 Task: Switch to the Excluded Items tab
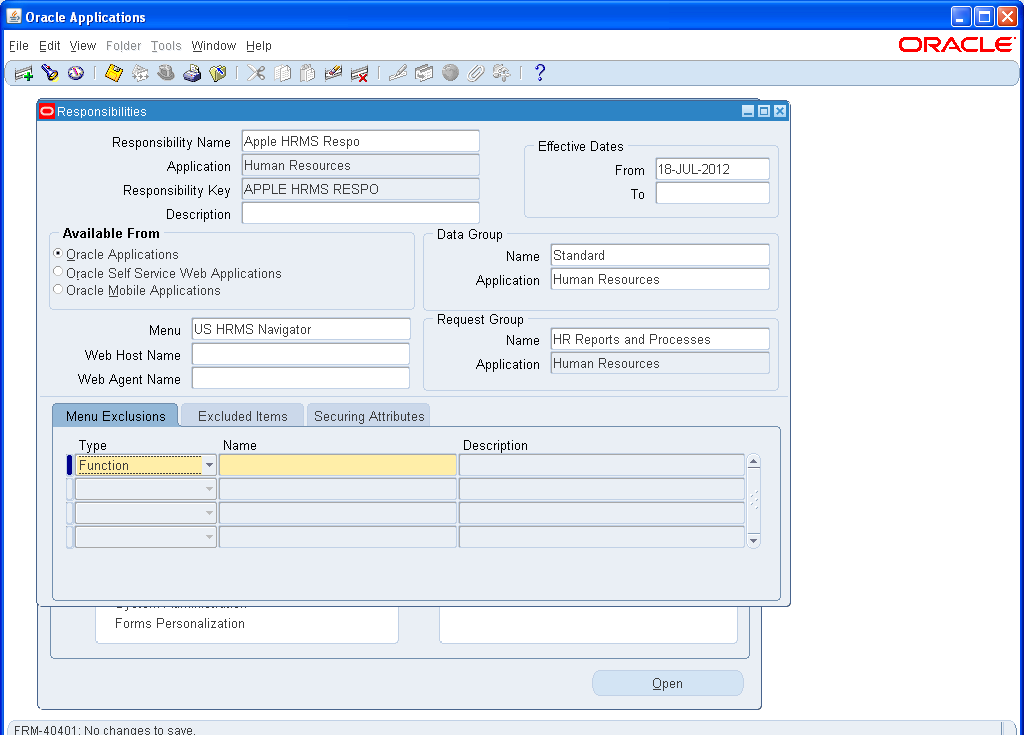[242, 414]
